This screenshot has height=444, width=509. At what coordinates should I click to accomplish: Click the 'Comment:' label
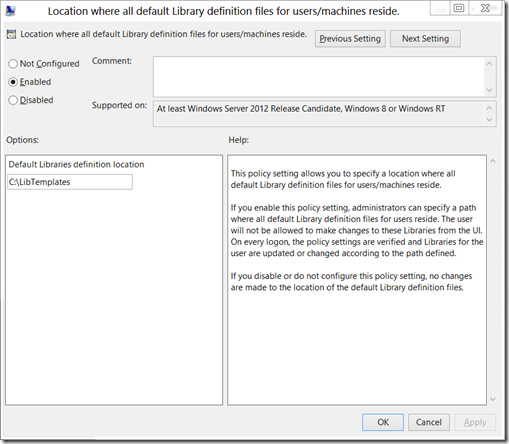112,61
